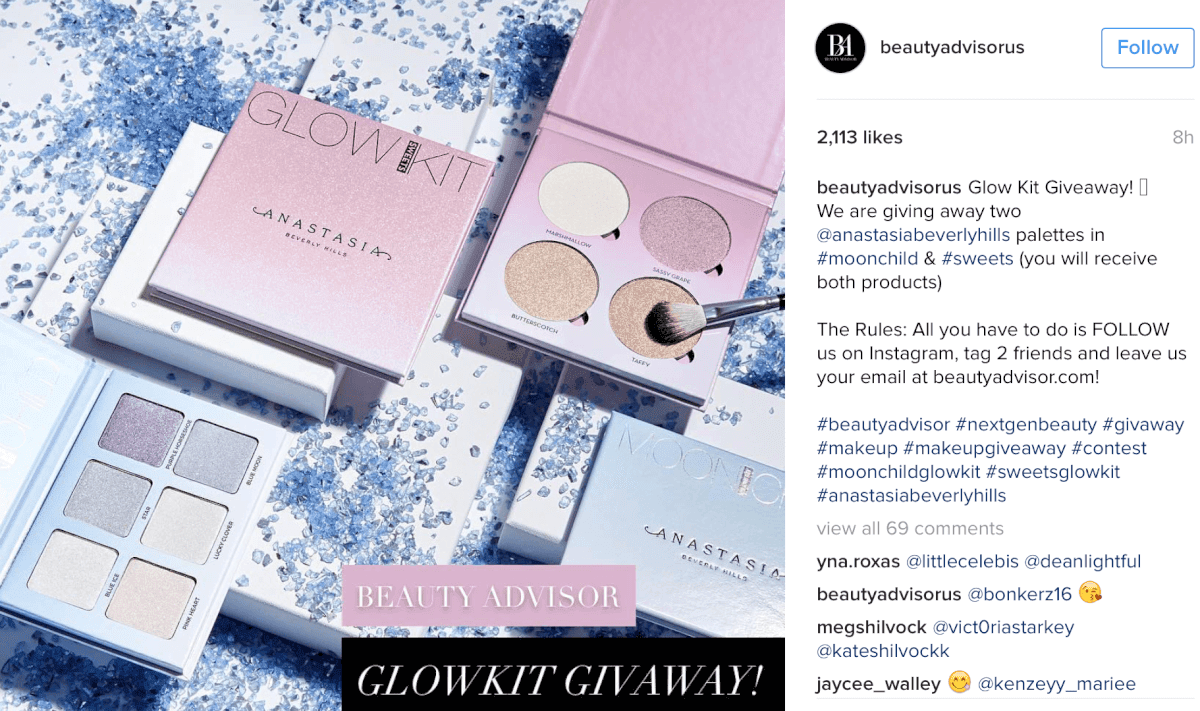Click the kissing emoji in the beautyadvisorus comment

[1090, 593]
